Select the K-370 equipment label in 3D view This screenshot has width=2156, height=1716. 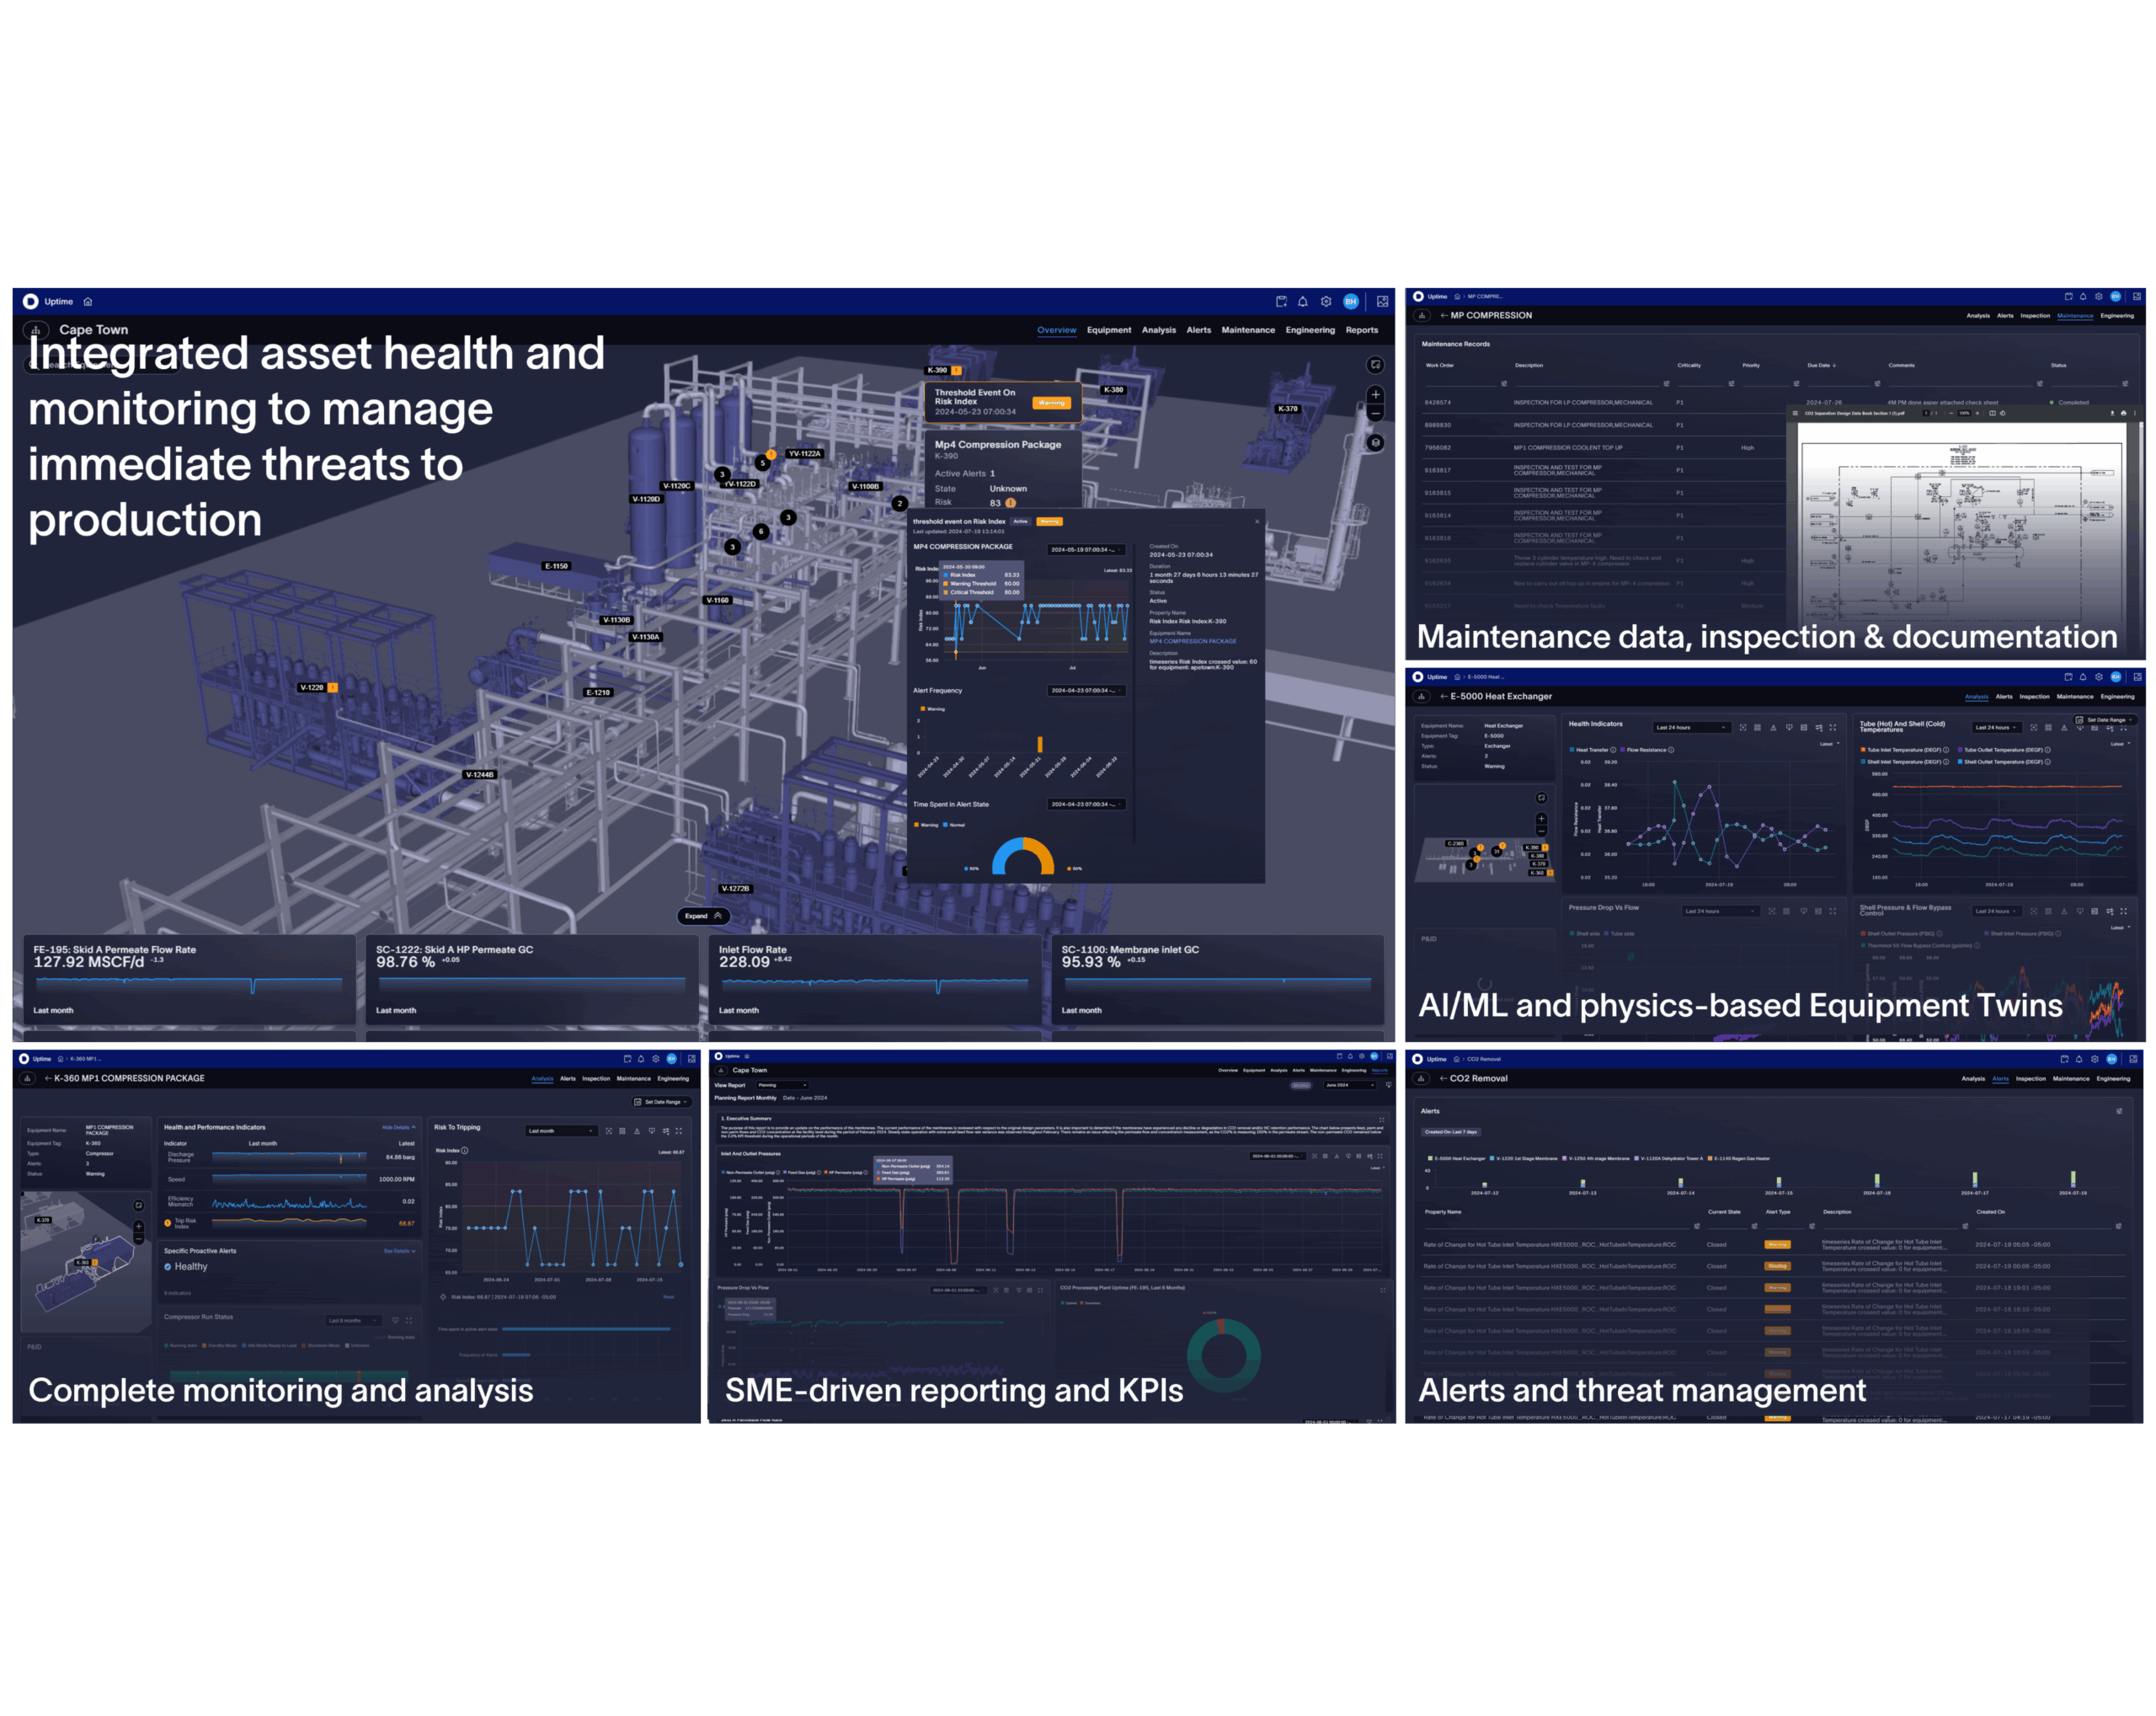tap(1287, 409)
